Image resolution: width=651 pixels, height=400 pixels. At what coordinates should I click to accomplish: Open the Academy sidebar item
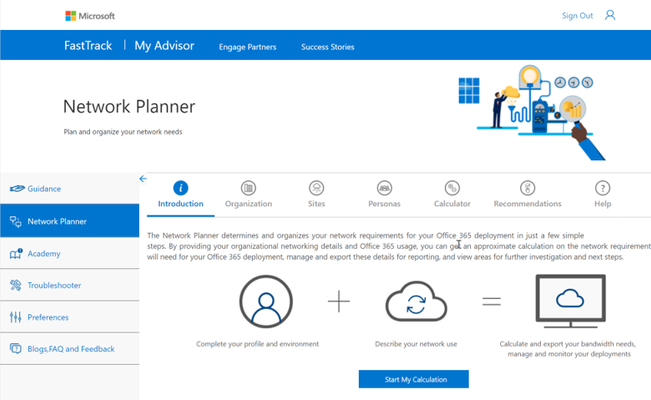(70, 253)
